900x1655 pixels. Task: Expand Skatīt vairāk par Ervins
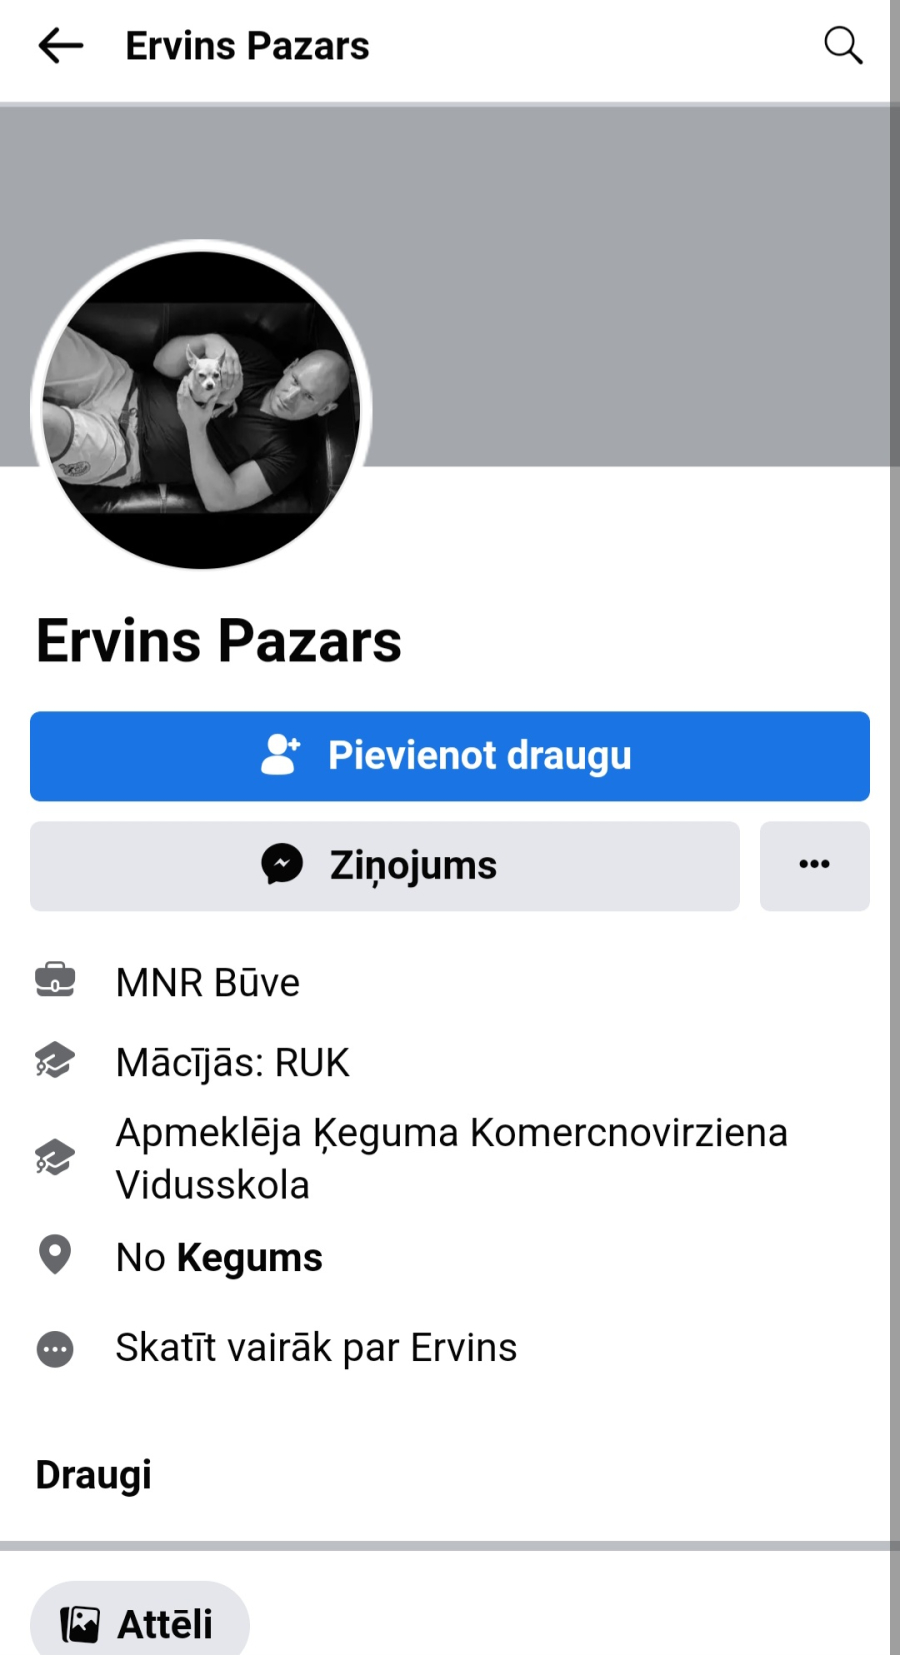pyautogui.click(x=317, y=1348)
